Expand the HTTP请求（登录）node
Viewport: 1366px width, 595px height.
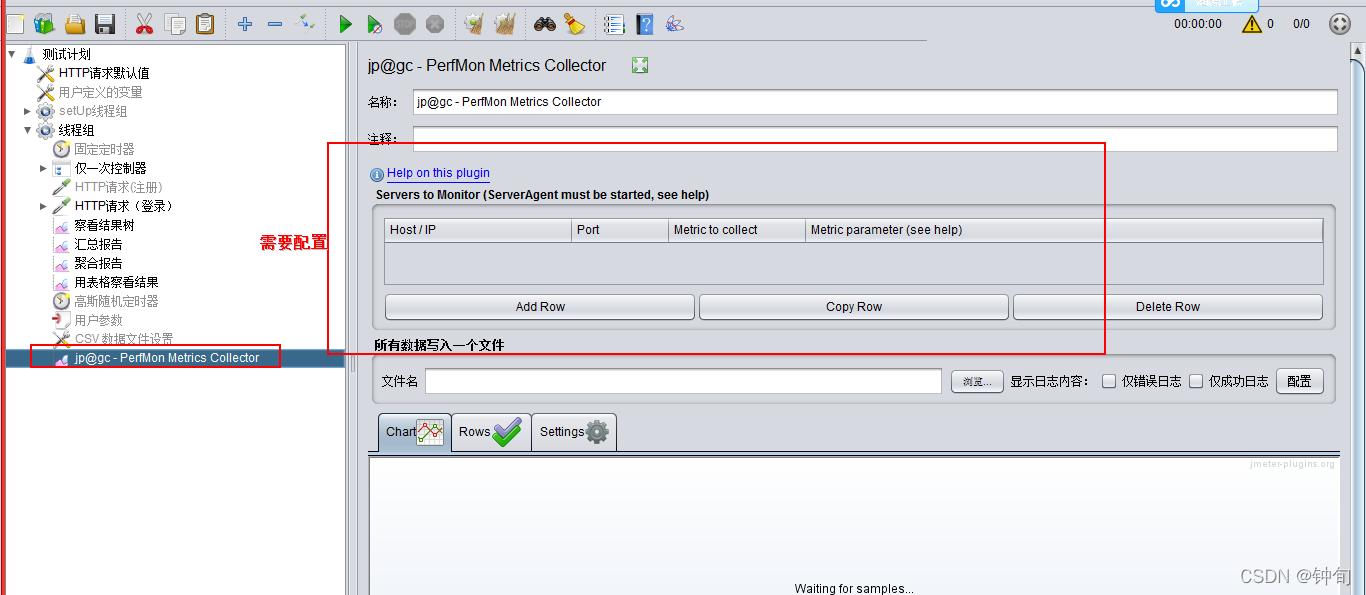coord(43,206)
